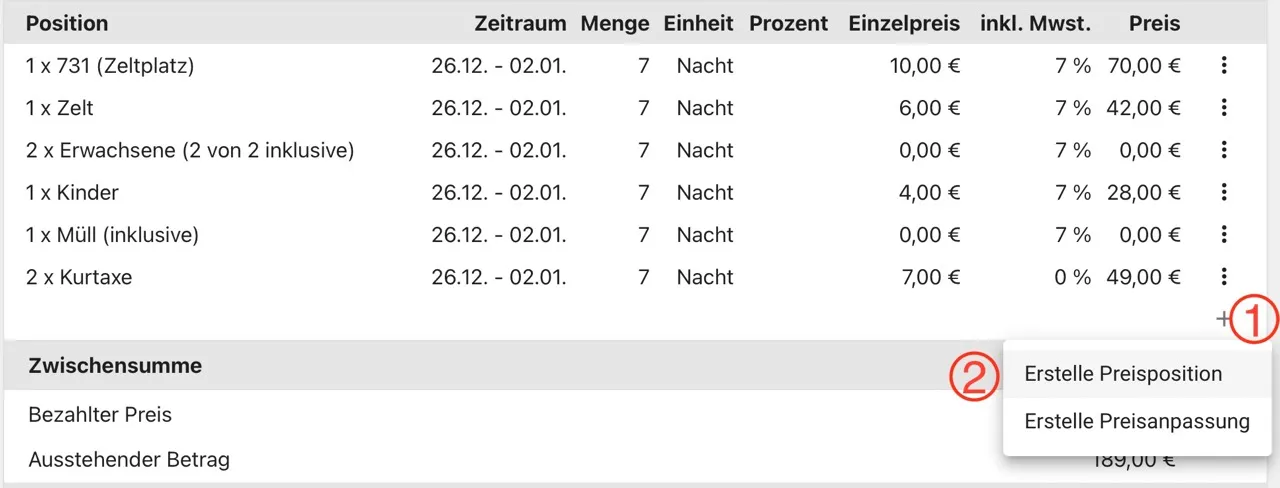Viewport: 1280px width, 488px height.
Task: Select the 1 x 731 (Zeltplatz) position
Action: point(110,66)
